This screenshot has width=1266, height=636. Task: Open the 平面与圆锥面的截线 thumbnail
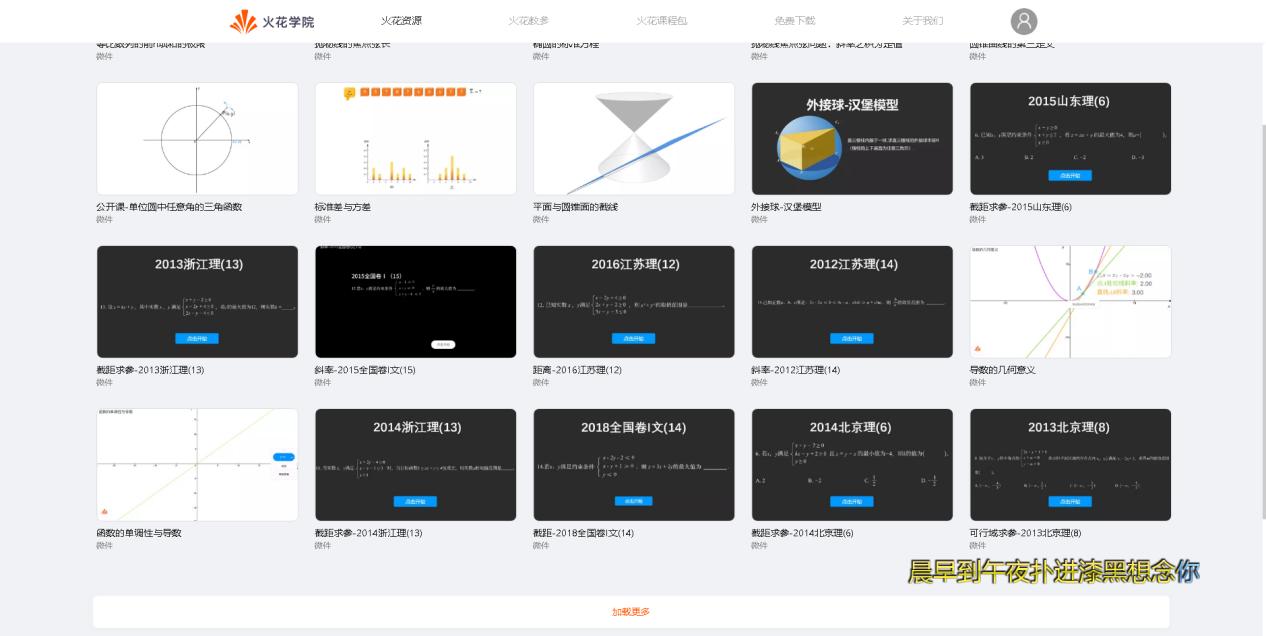click(633, 138)
